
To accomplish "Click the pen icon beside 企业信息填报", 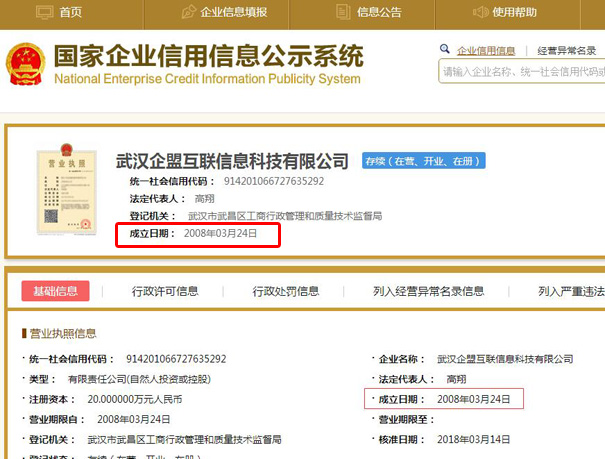I will pos(189,12).
